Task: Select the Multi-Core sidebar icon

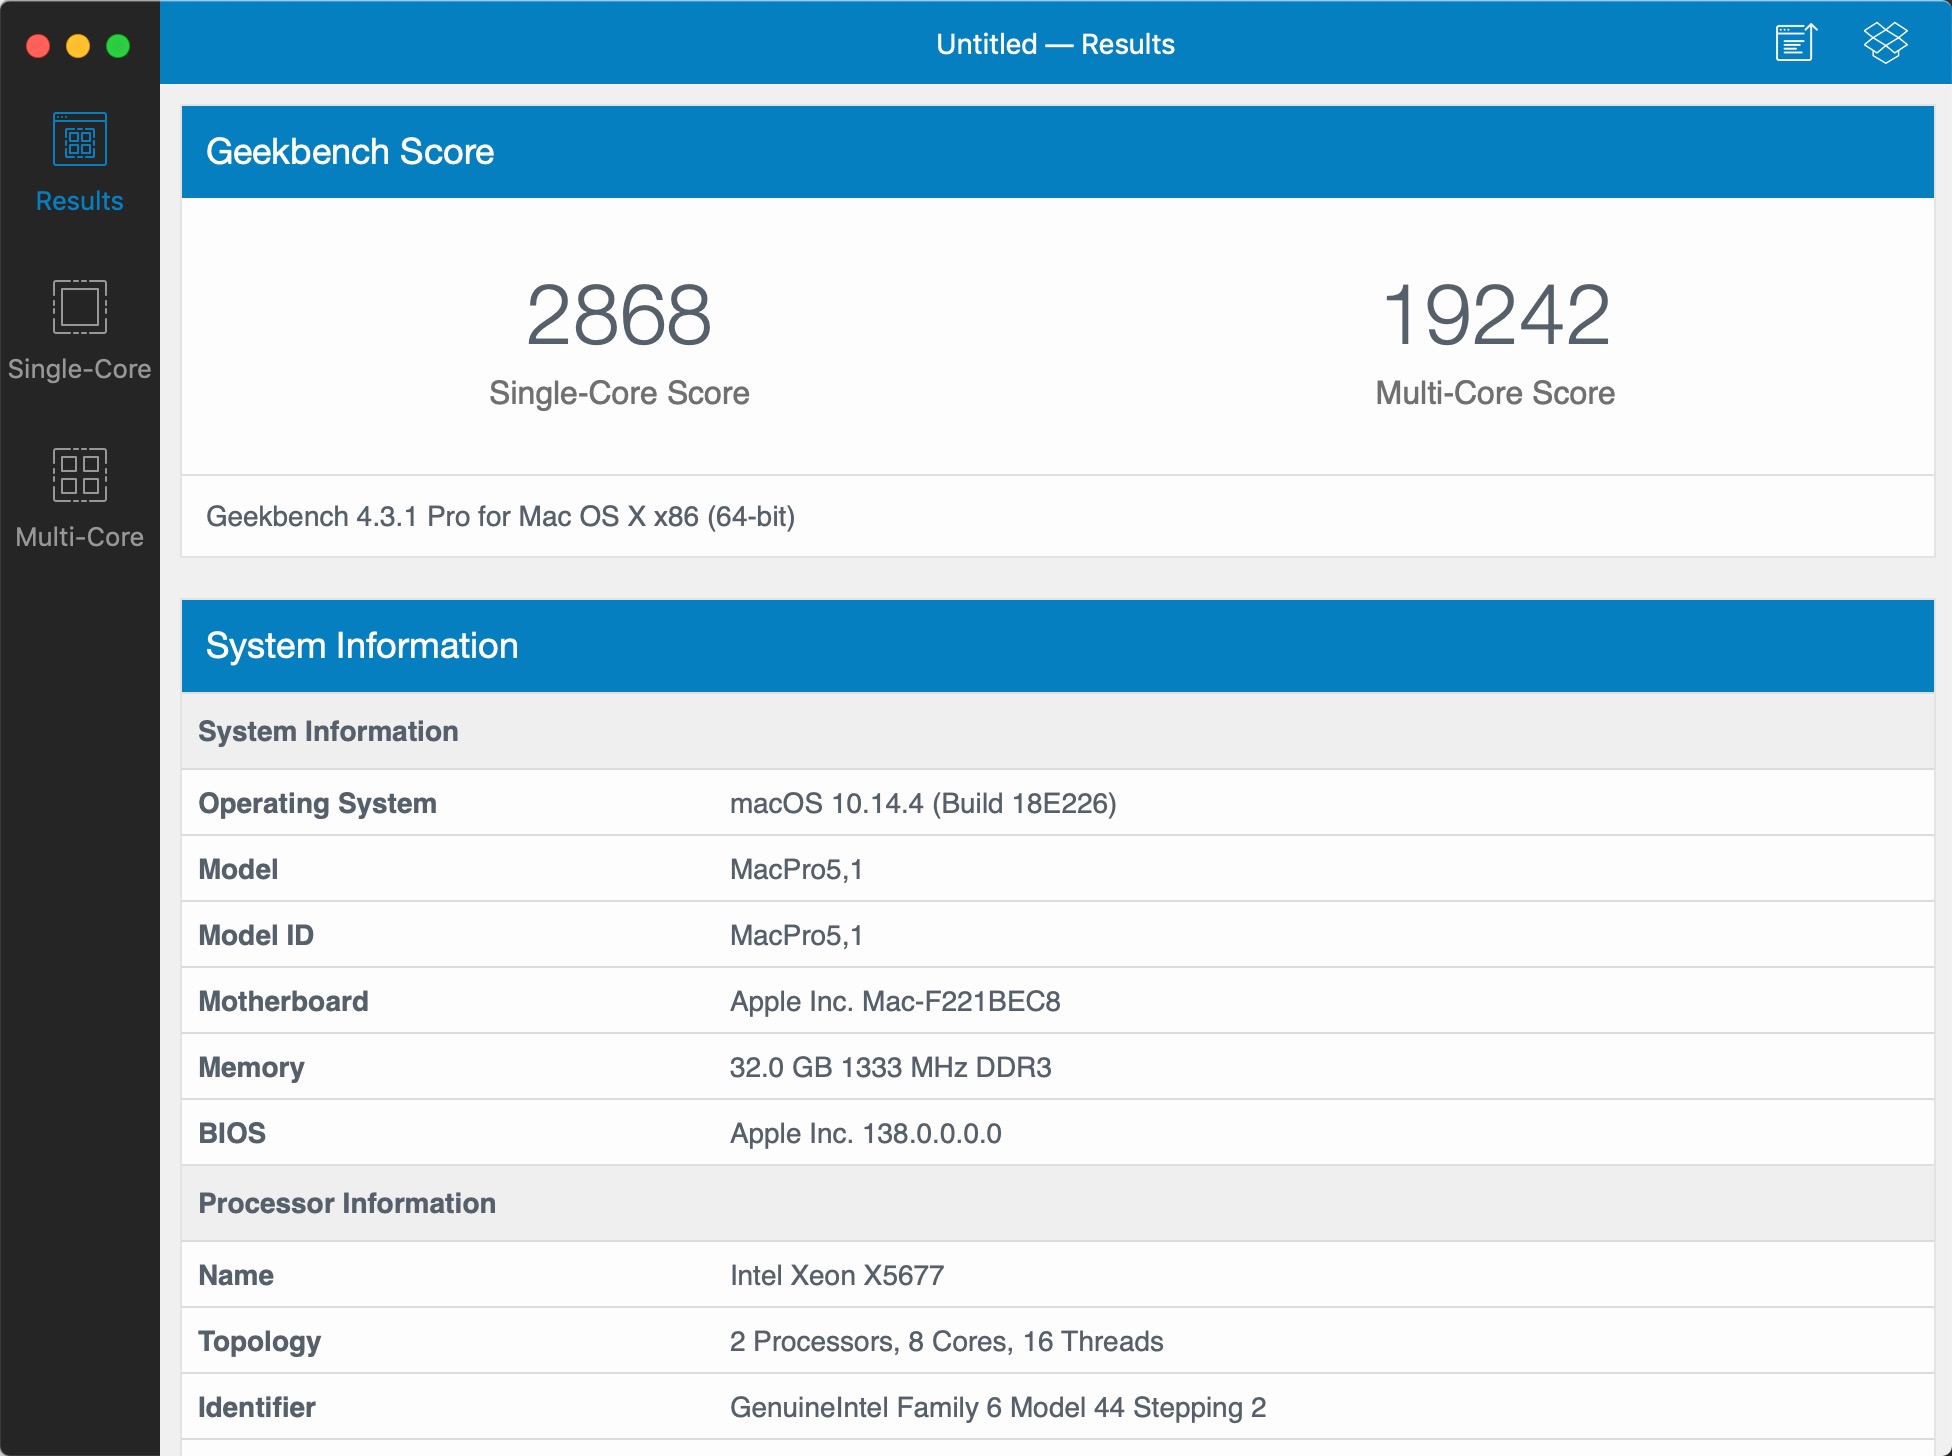Action: (x=79, y=475)
